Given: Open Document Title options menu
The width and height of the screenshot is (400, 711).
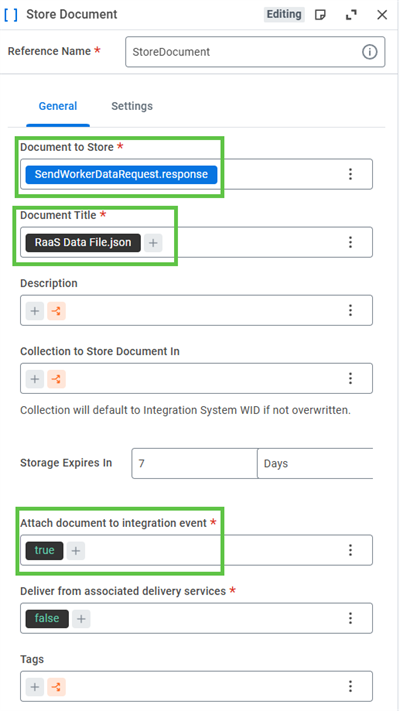Looking at the screenshot, I should pos(350,242).
